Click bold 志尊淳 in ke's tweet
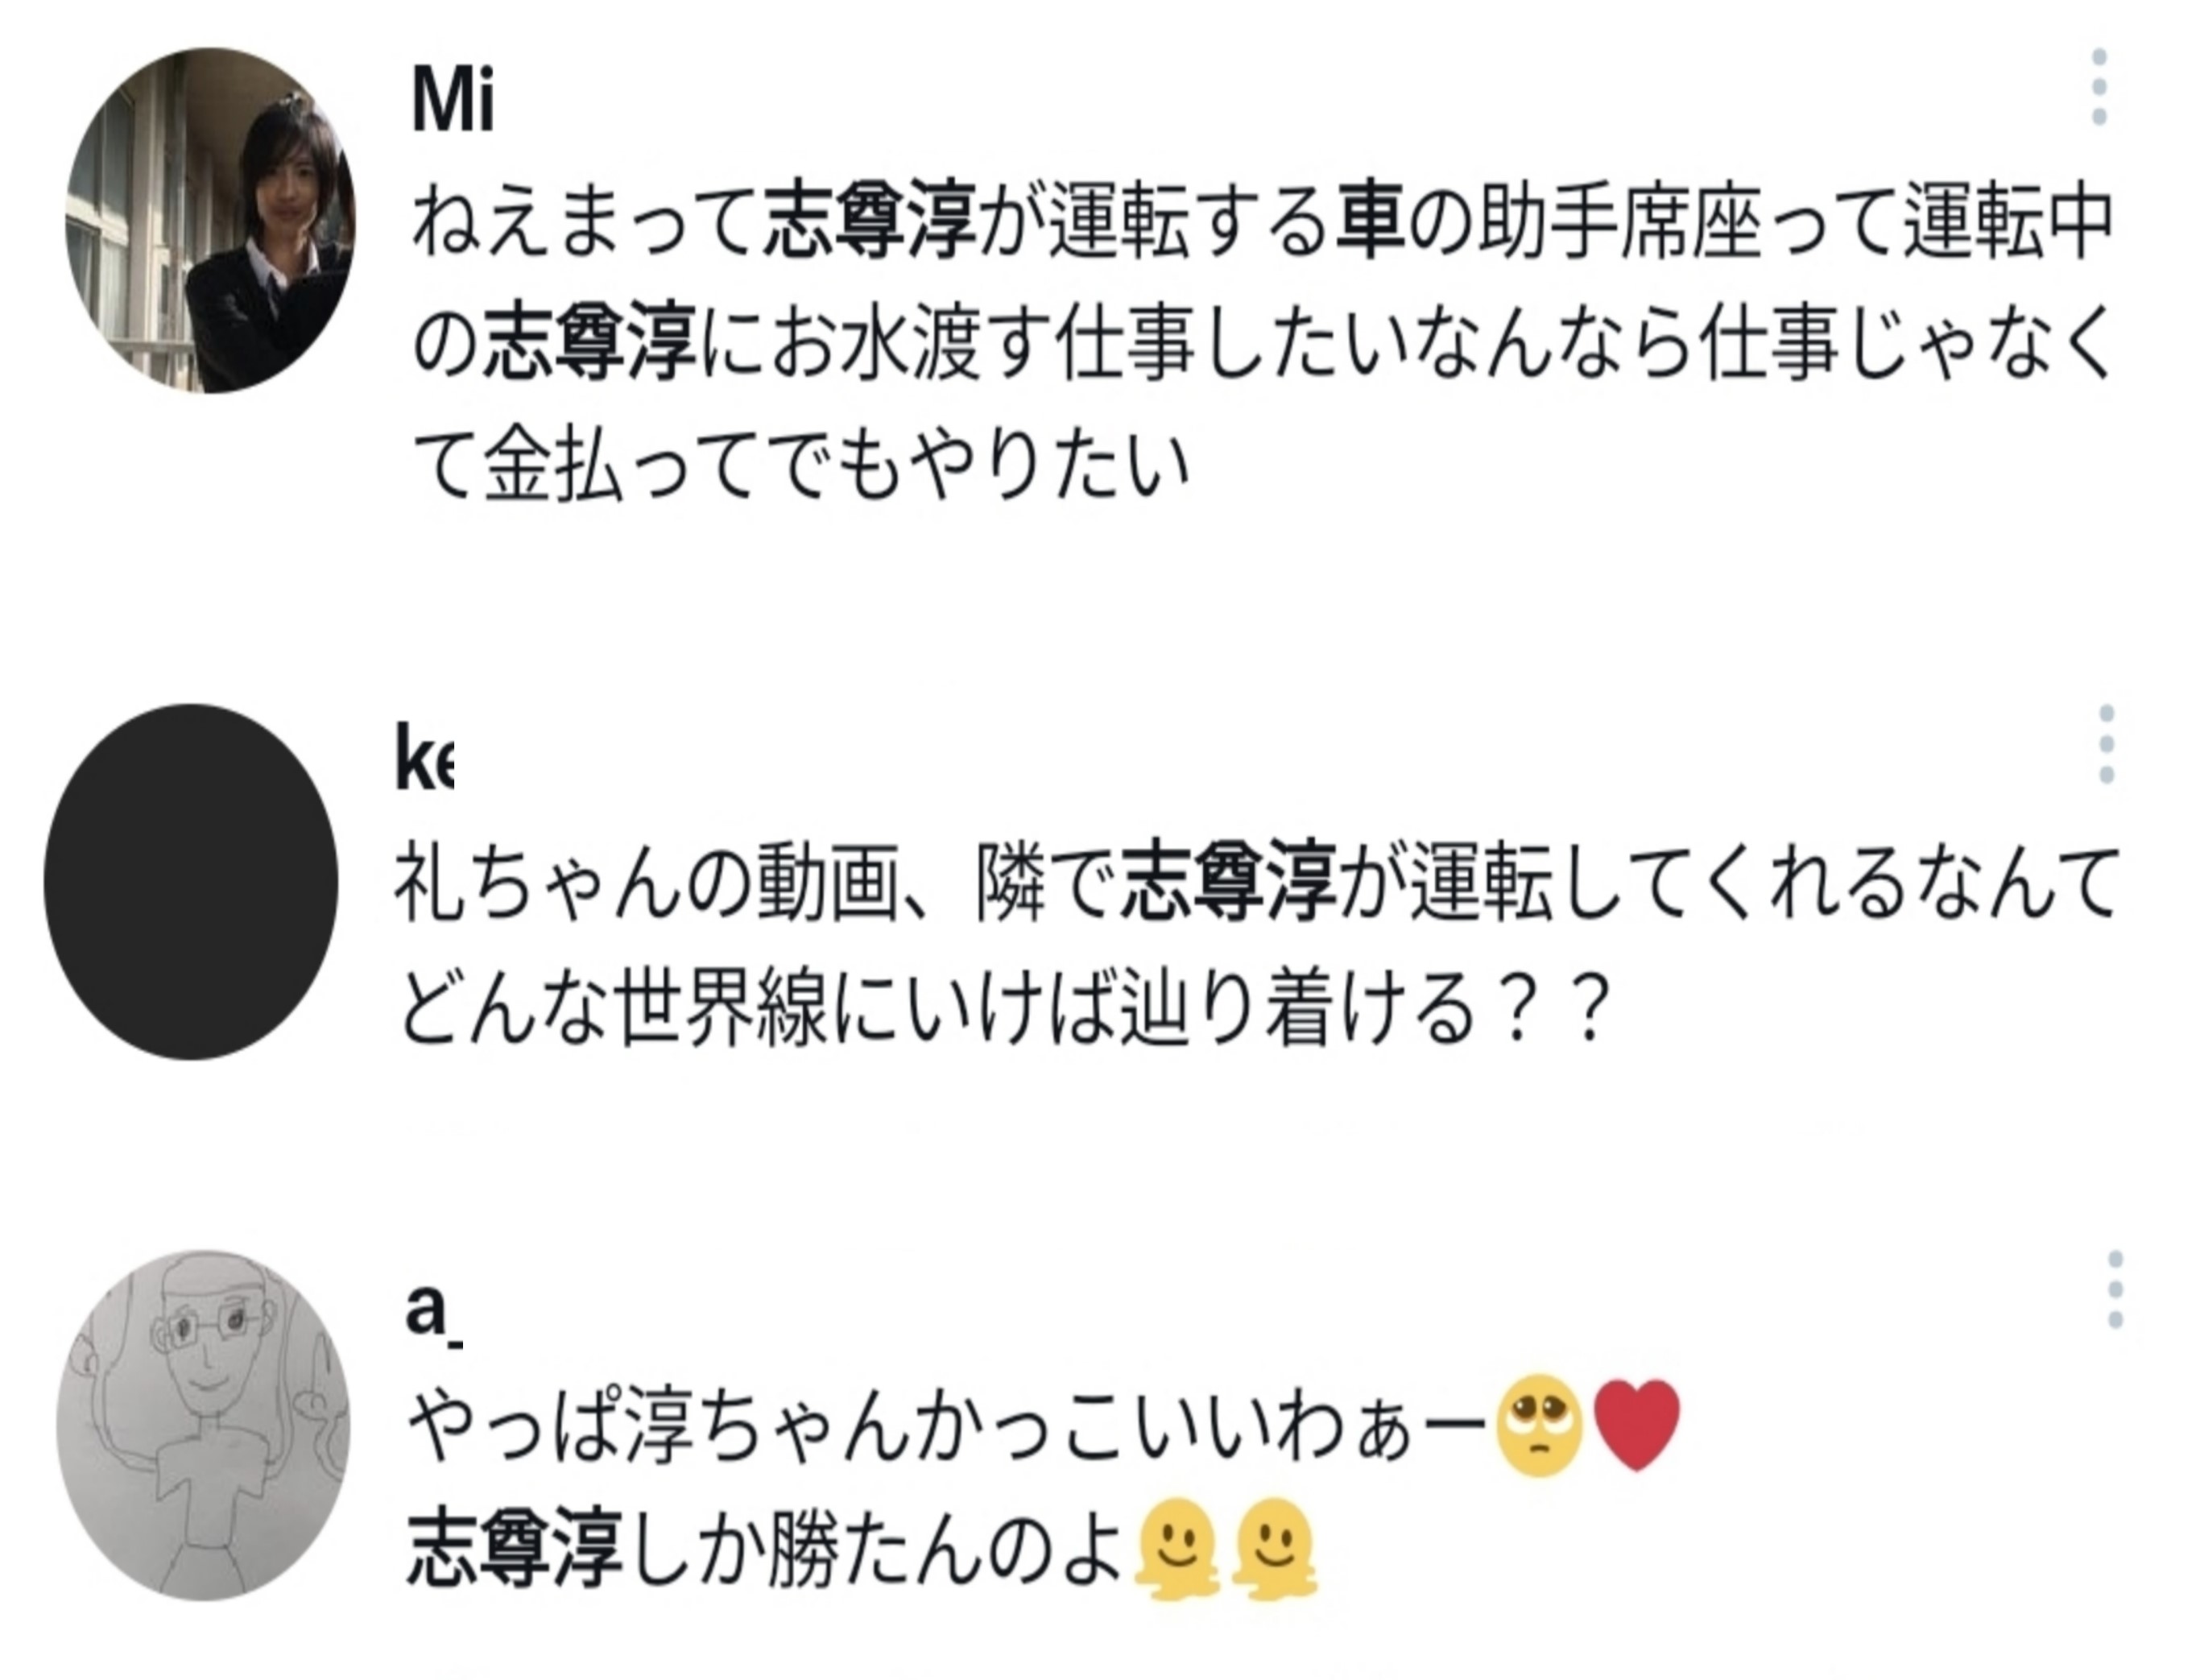 1230,881
